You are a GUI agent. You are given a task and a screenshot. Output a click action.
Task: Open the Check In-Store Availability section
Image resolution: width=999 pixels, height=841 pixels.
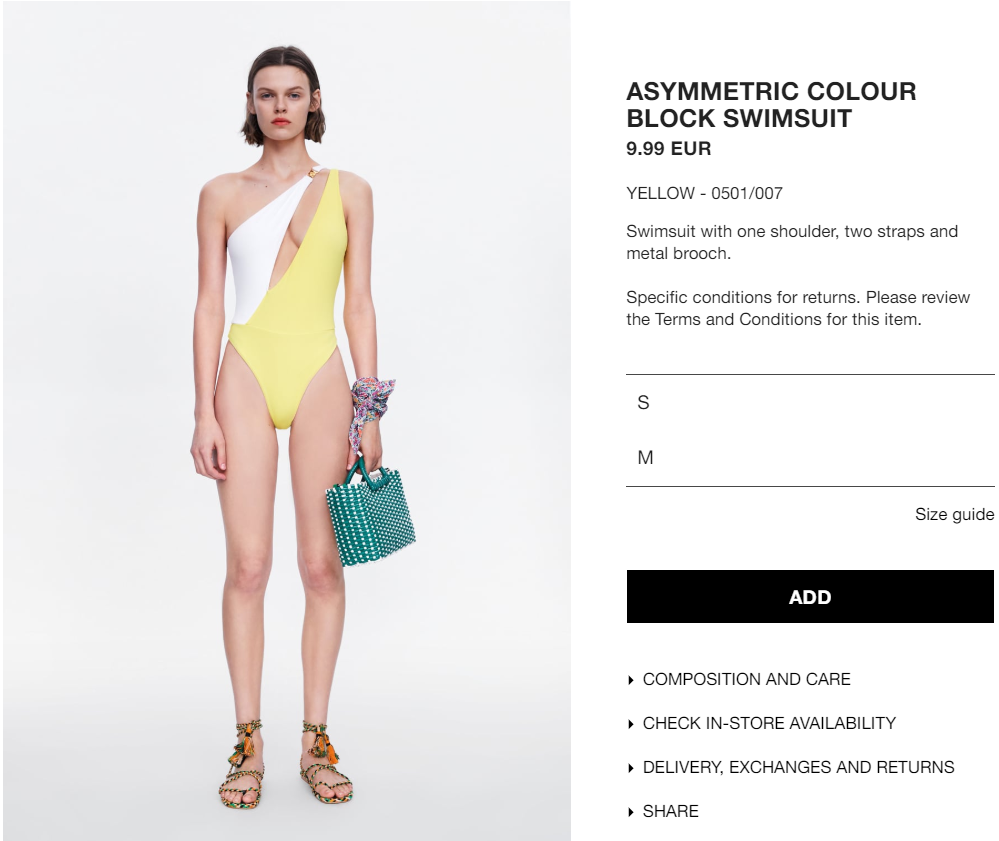click(769, 723)
